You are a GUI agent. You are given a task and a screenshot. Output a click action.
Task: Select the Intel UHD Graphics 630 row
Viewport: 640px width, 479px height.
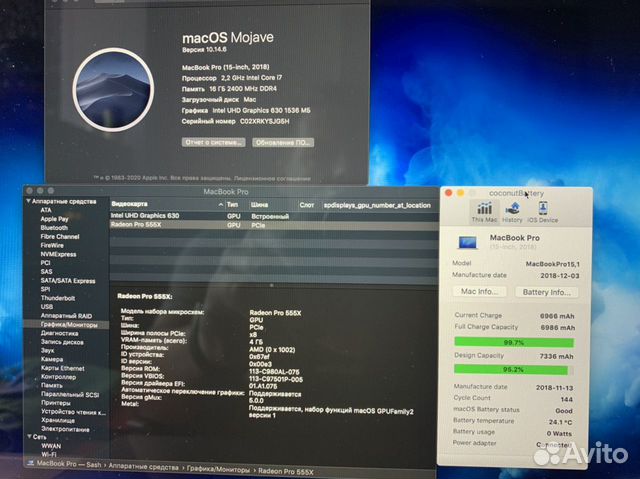(x=274, y=216)
